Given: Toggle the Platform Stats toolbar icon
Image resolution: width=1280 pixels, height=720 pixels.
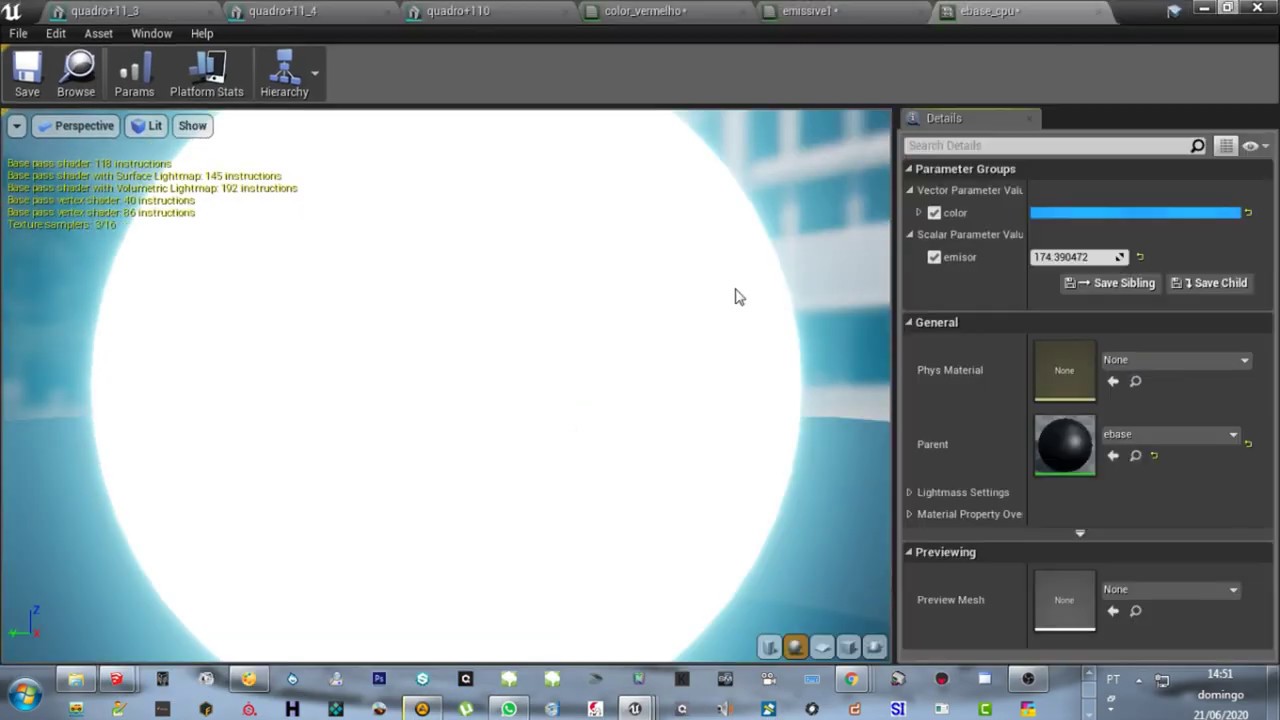Looking at the screenshot, I should click(x=207, y=74).
